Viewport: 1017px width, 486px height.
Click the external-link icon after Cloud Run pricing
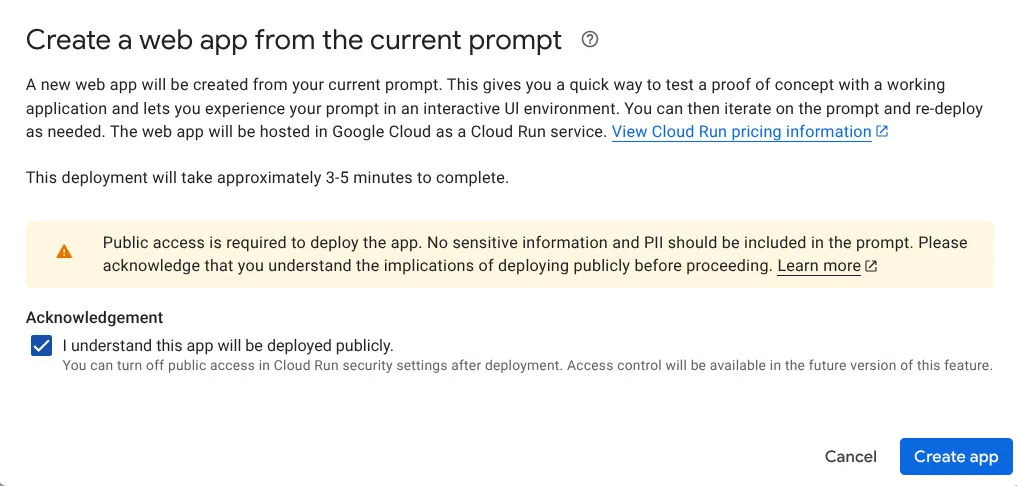[881, 132]
